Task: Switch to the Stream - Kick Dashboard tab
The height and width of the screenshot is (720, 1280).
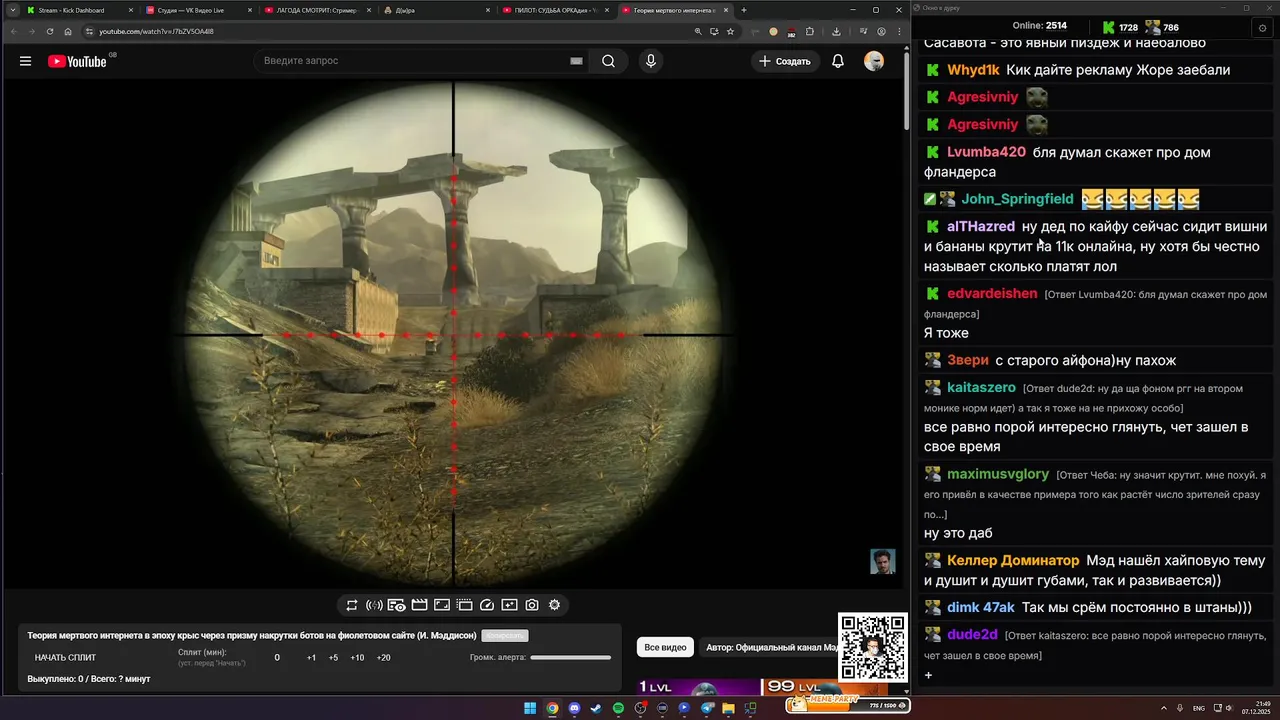Action: 78,10
